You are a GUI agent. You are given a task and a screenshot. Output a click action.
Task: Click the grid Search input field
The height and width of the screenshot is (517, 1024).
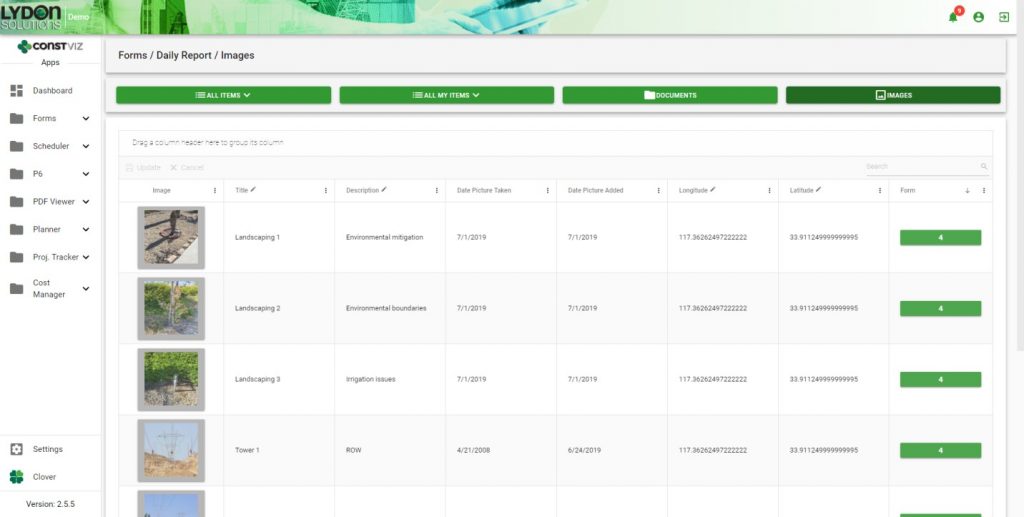tap(920, 167)
